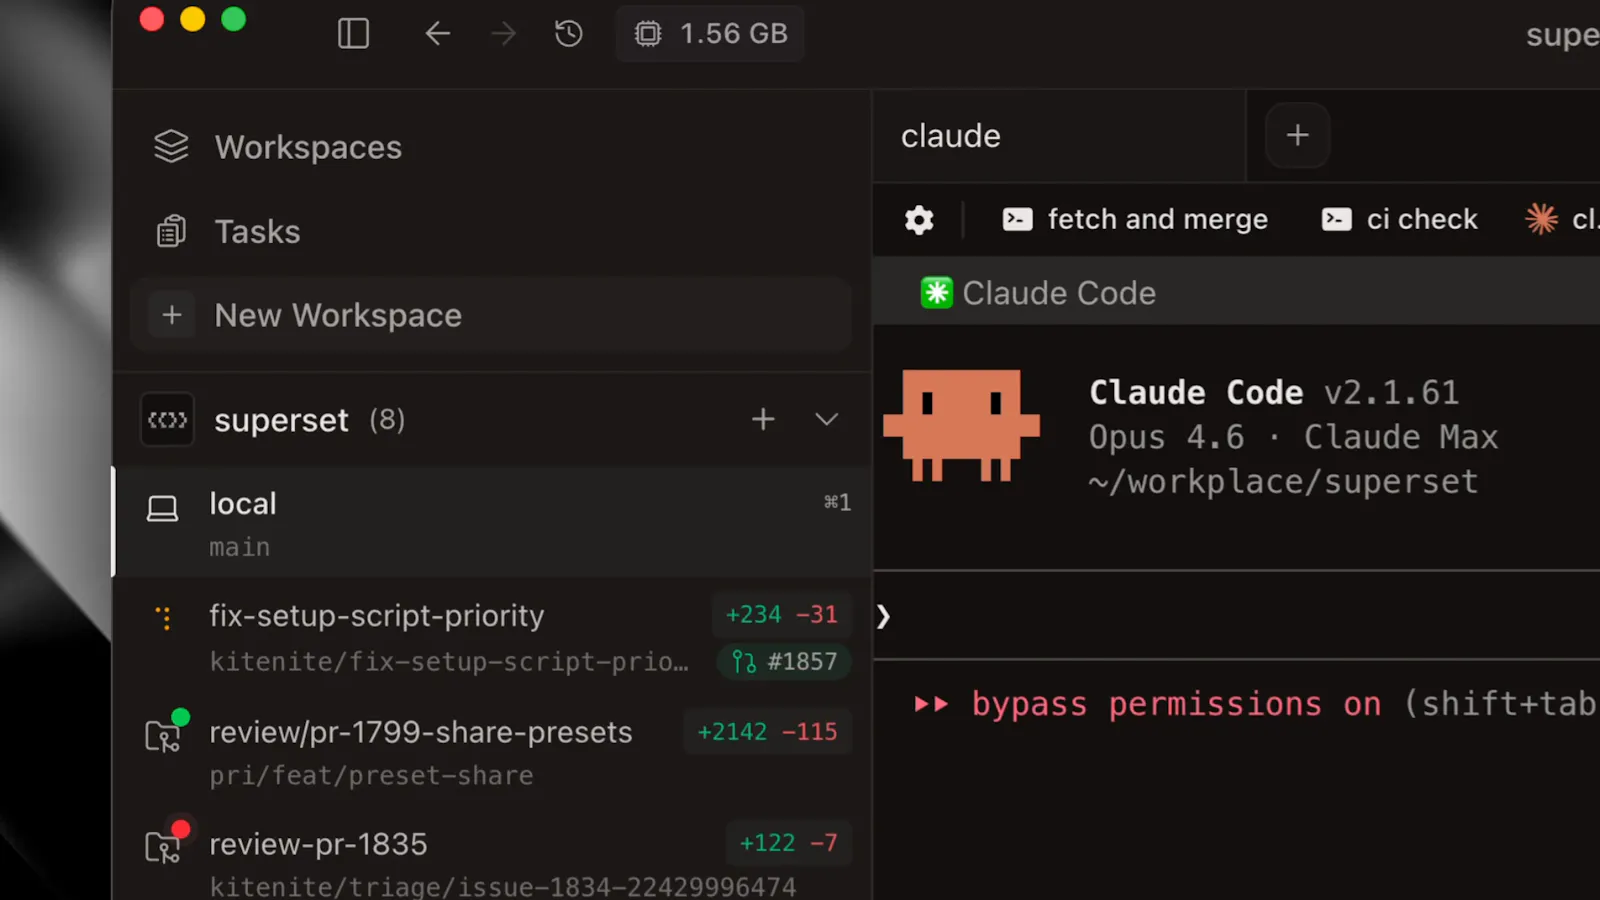Click the +234 -31 diff badge
This screenshot has height=900, width=1600.
pyautogui.click(x=782, y=614)
